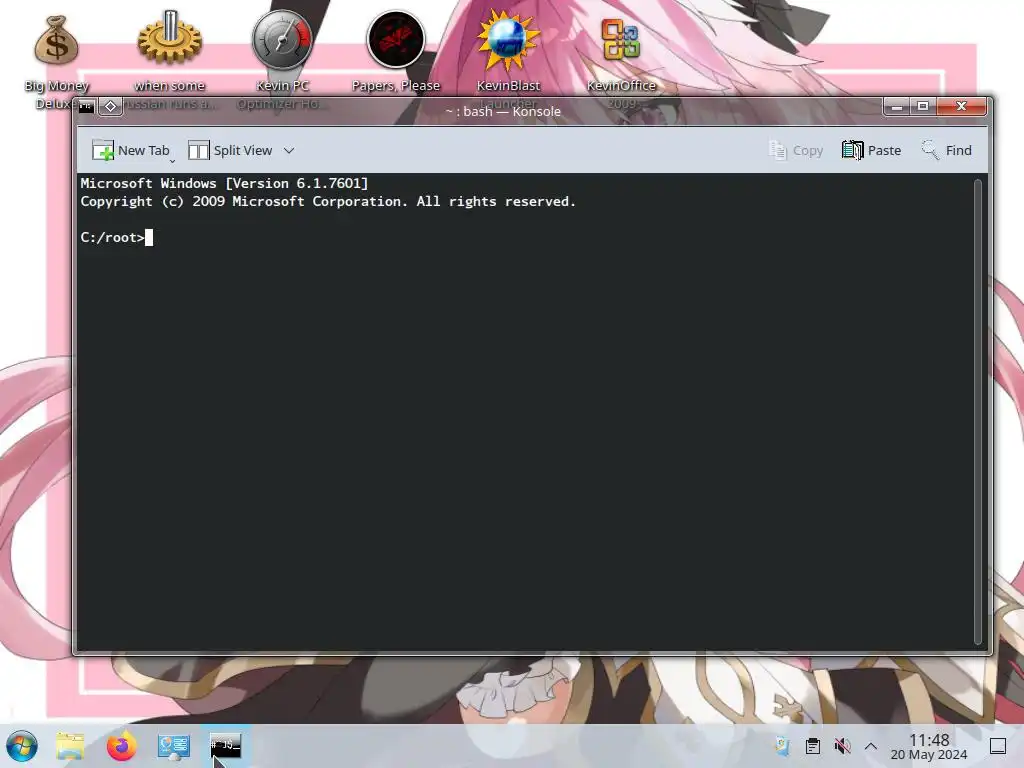
Task: Open the clipboard tray icon
Action: coord(812,746)
